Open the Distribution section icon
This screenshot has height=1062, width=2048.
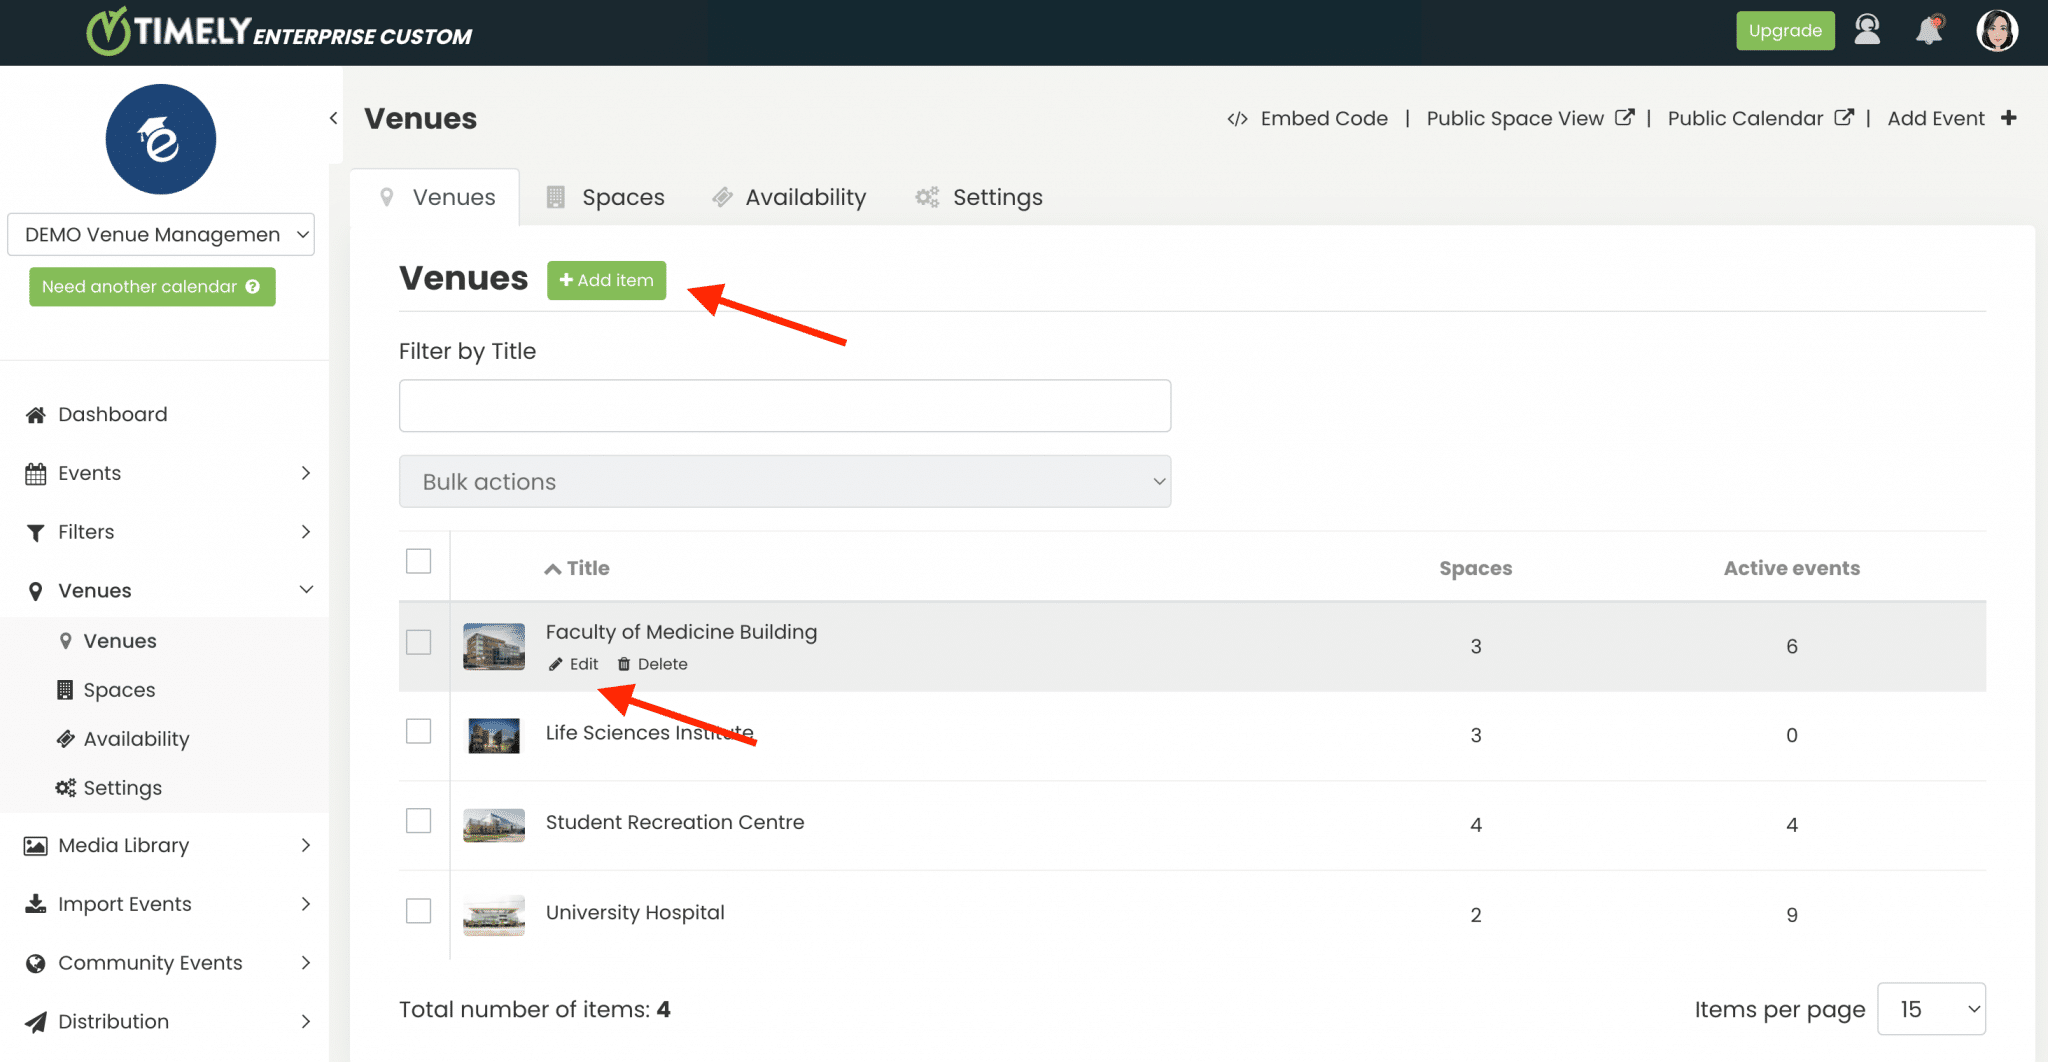[35, 1021]
